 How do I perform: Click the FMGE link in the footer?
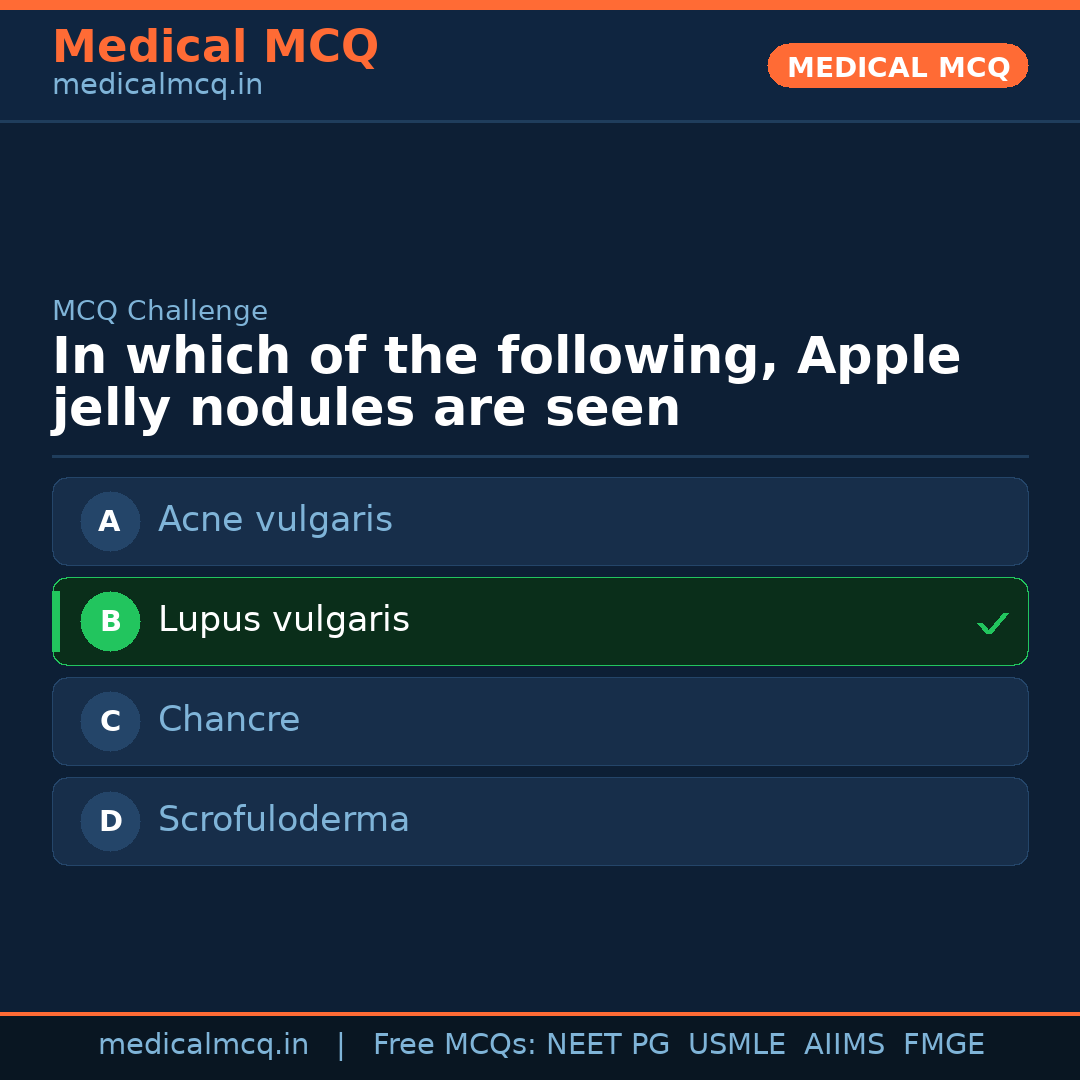(x=943, y=1044)
